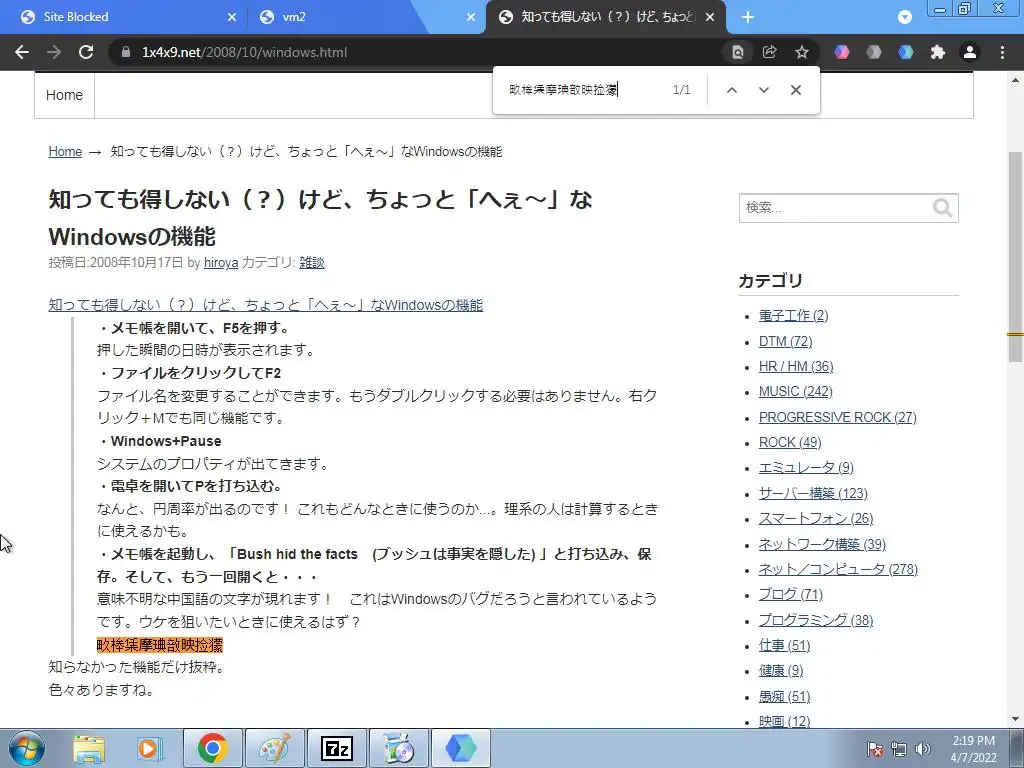Click the sidebar 検索 search field

tap(836, 208)
